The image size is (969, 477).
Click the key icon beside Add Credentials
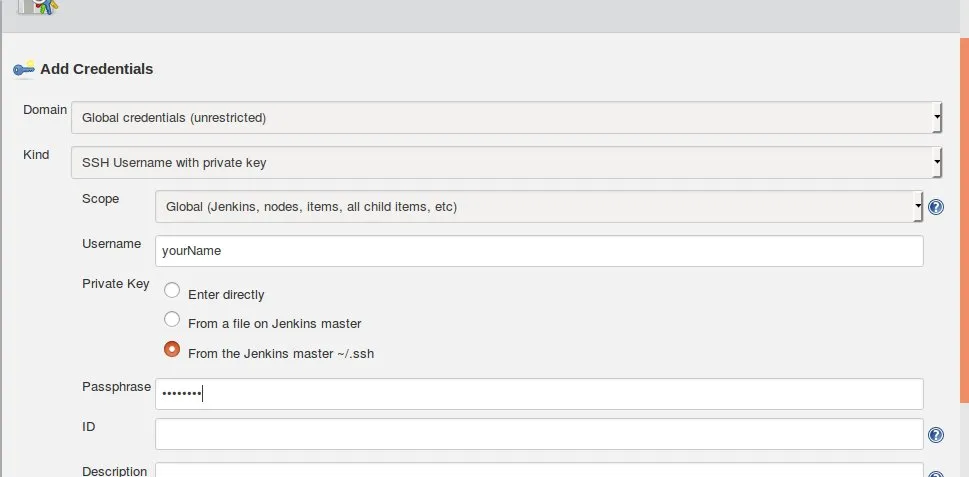(23, 69)
